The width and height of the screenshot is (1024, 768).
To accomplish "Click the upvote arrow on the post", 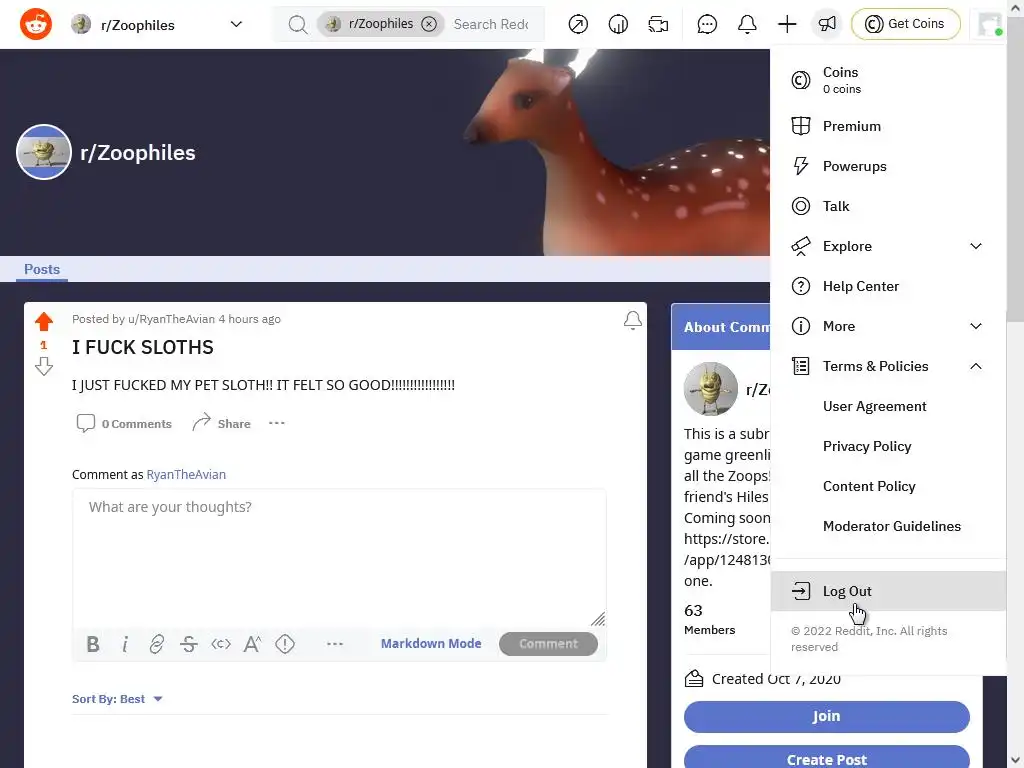I will point(44,321).
